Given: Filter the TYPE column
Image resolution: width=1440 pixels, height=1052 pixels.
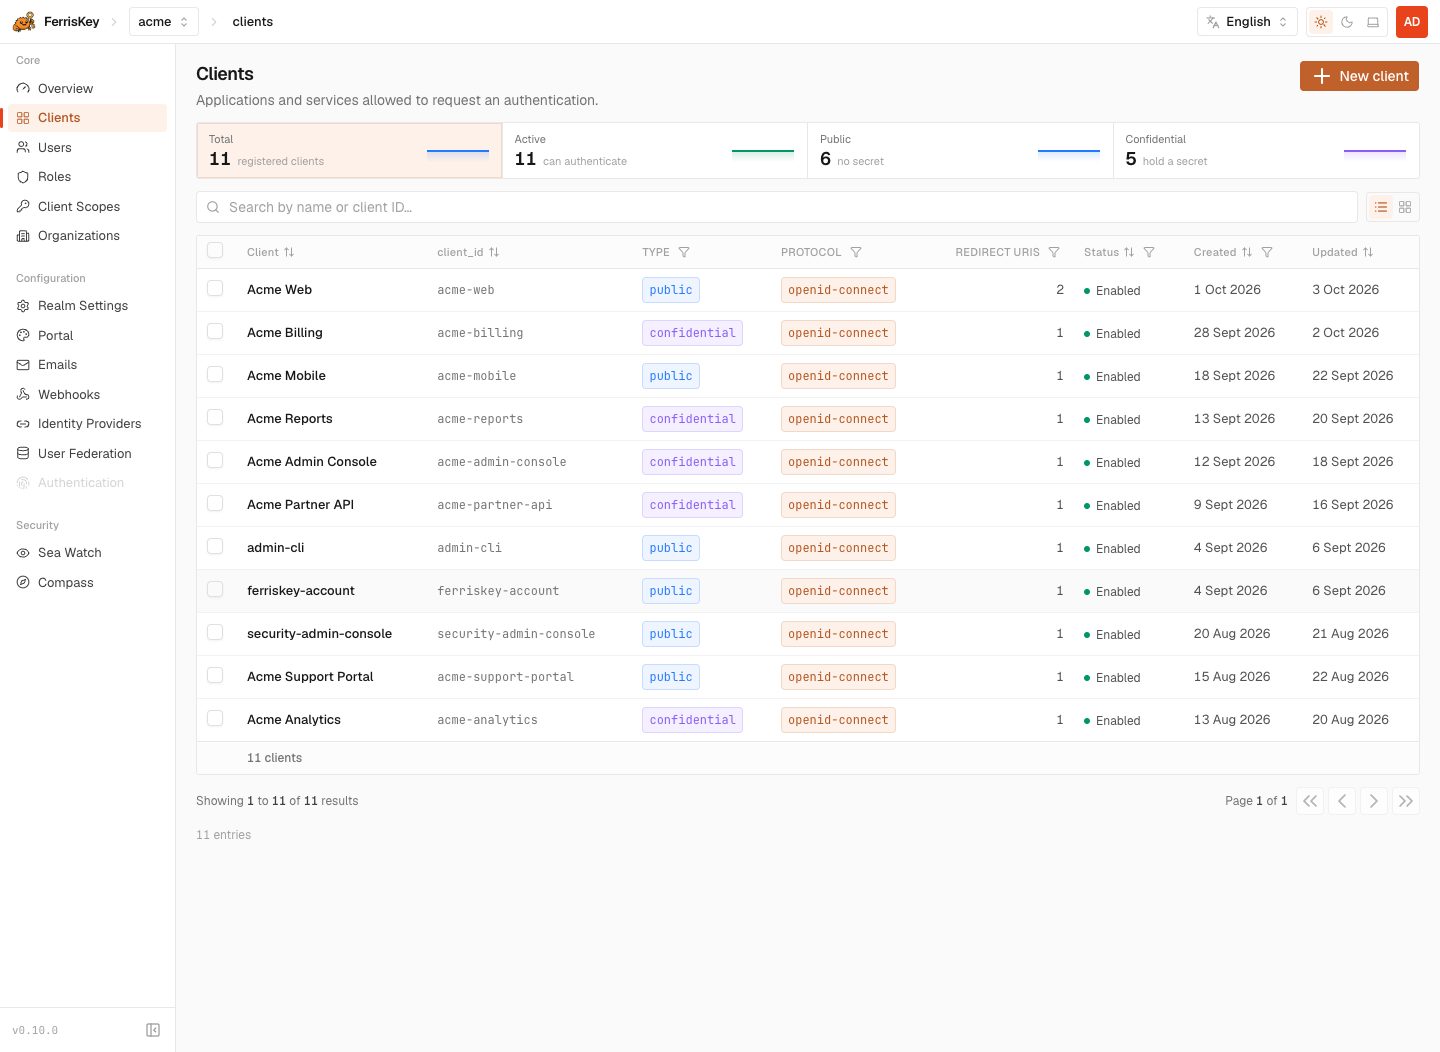Looking at the screenshot, I should pyautogui.click(x=684, y=252).
